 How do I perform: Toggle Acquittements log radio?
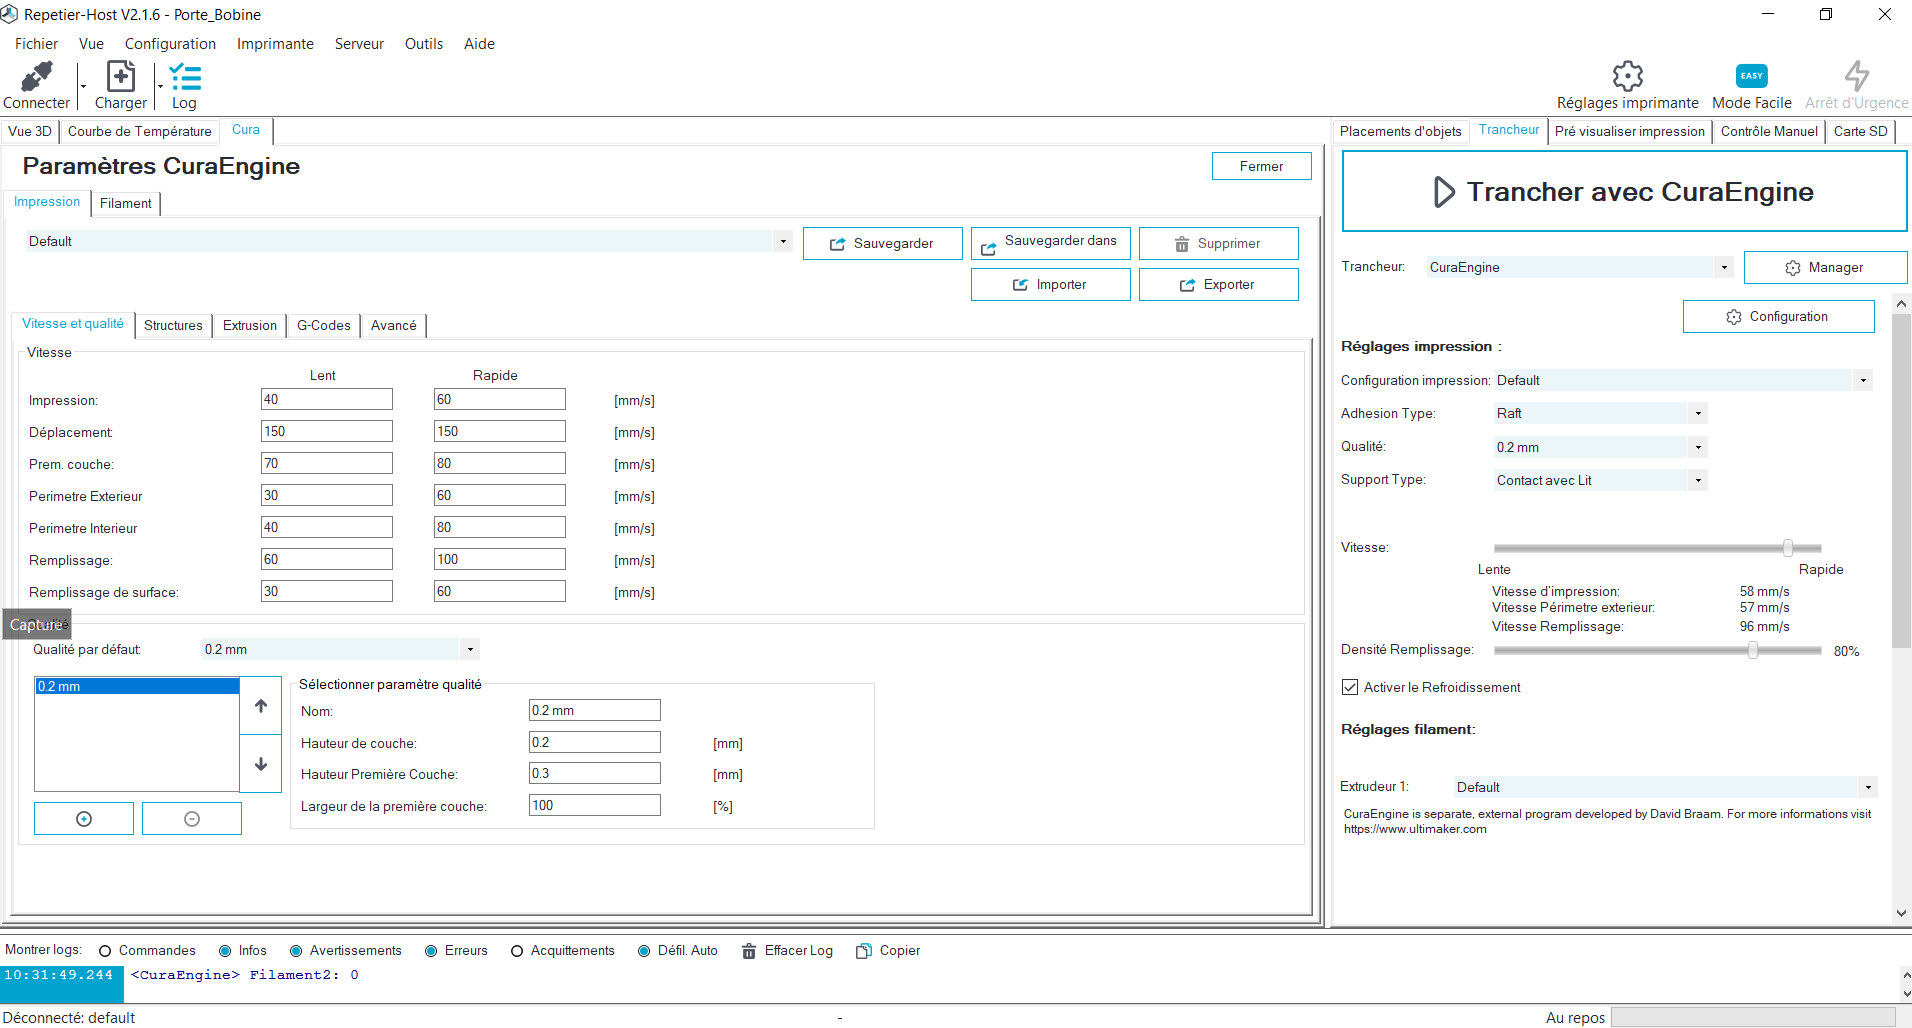[x=517, y=951]
